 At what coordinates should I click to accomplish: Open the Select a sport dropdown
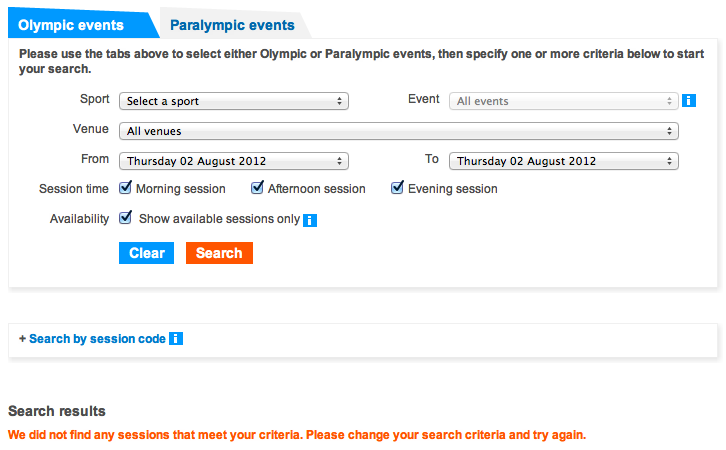click(233, 101)
